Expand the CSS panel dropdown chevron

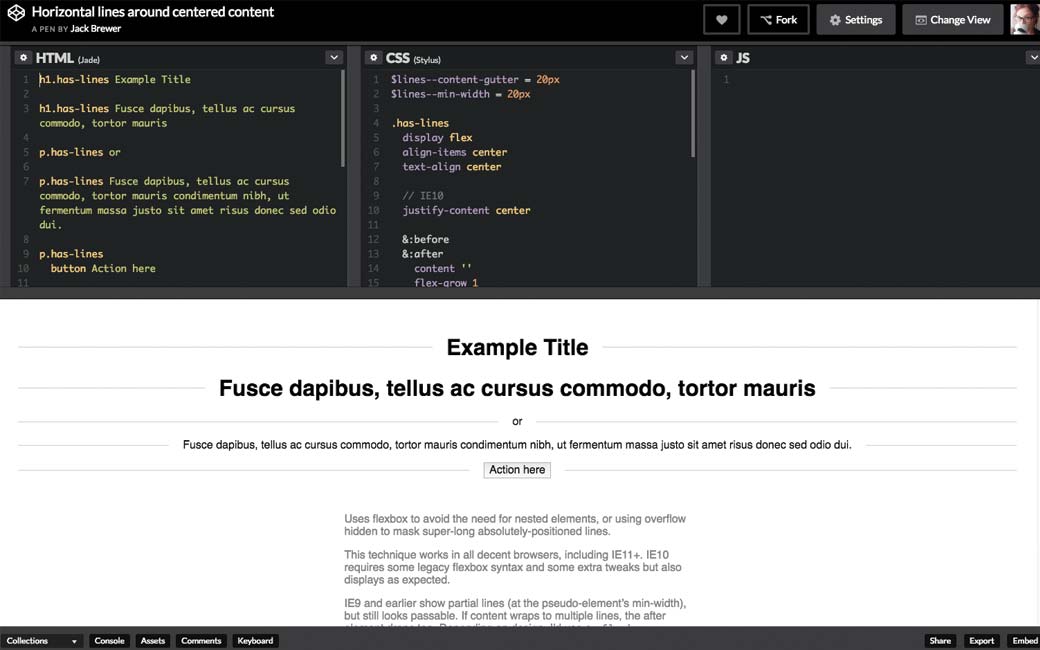684,58
